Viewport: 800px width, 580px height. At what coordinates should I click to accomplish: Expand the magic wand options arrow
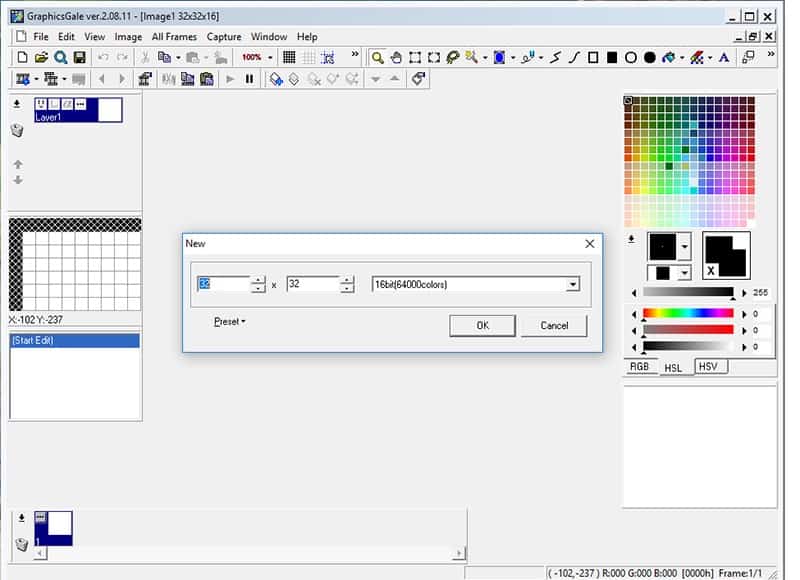pos(485,58)
